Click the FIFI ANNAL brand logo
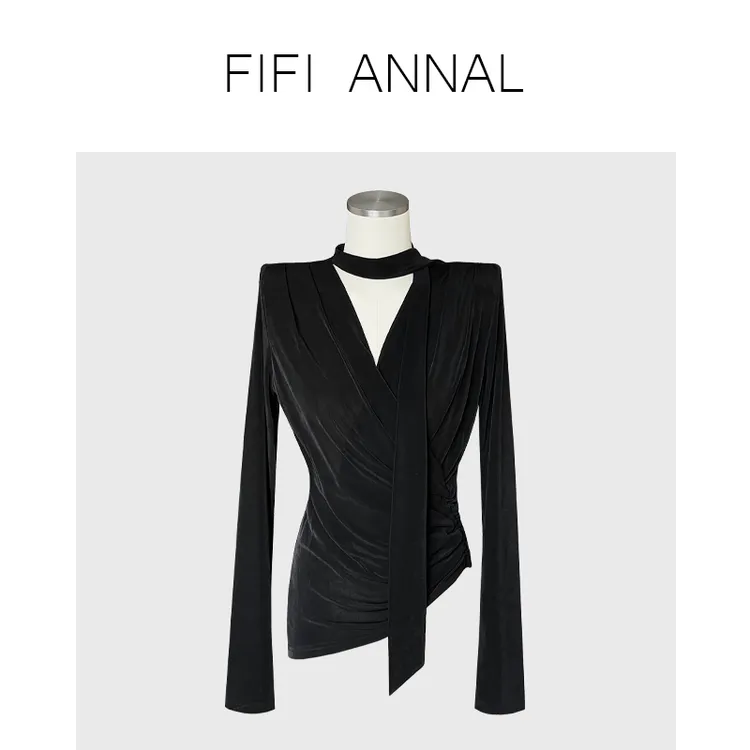This screenshot has width=750, height=750. pyautogui.click(x=374, y=73)
